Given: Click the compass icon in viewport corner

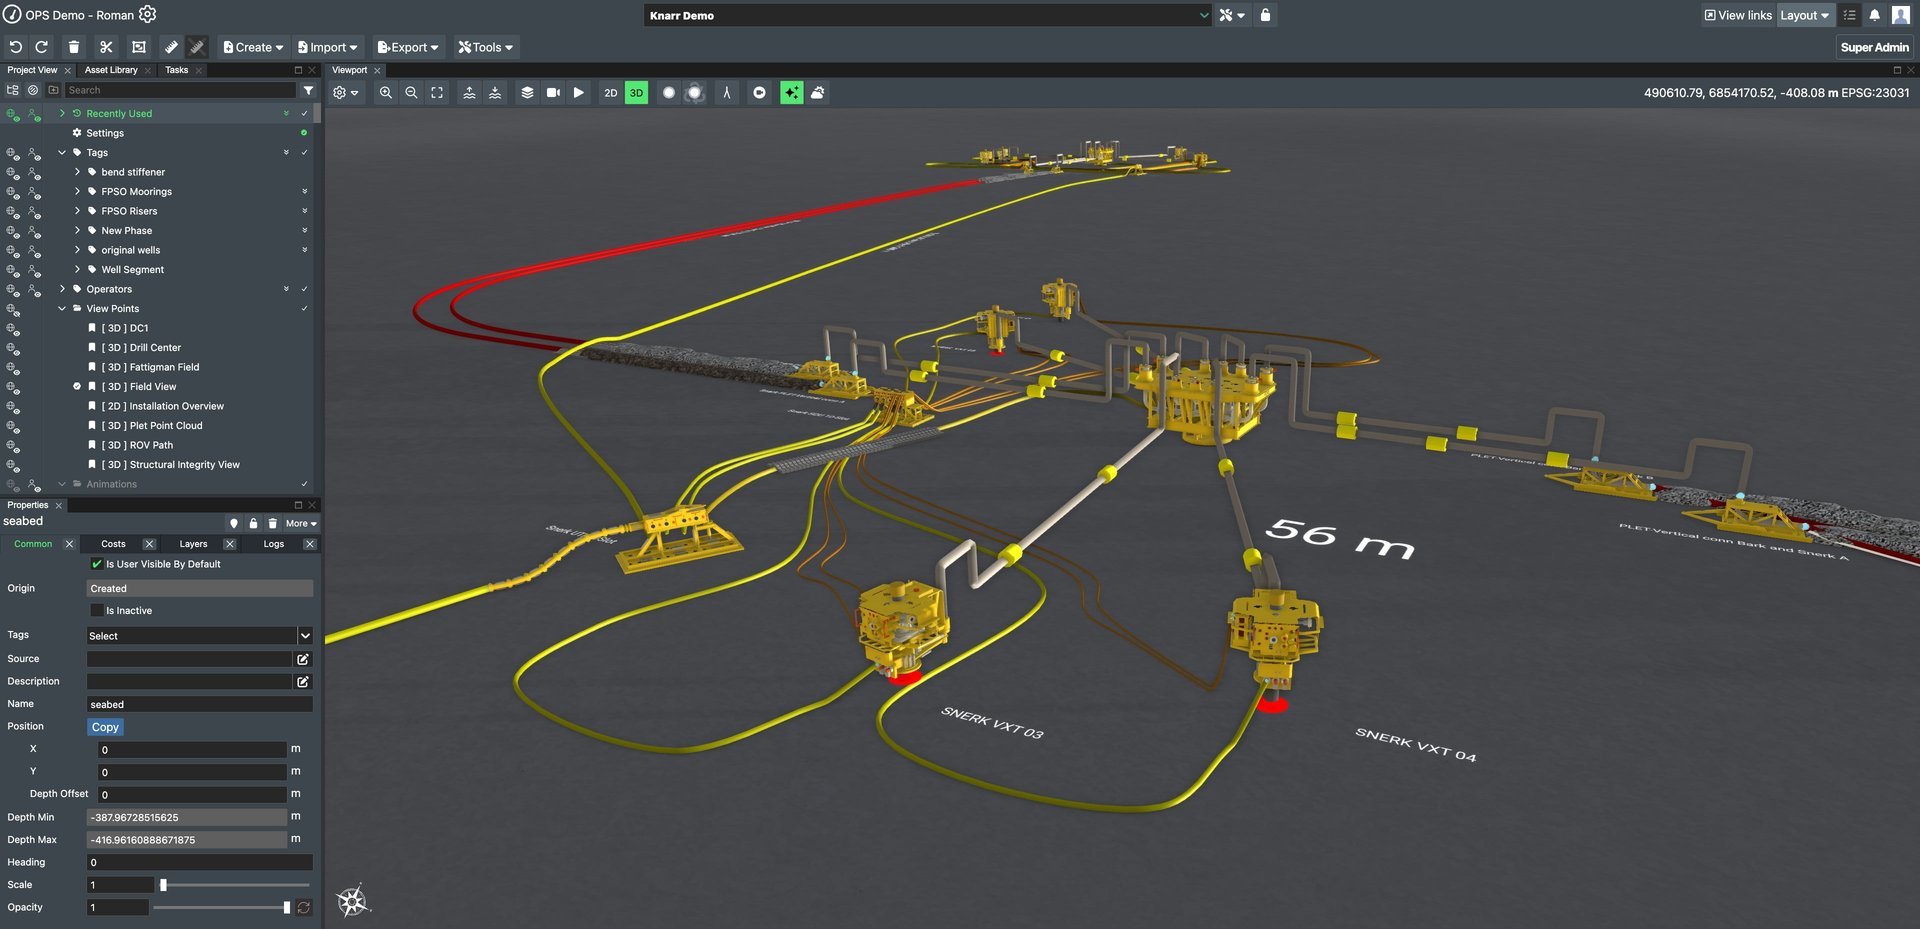Looking at the screenshot, I should coord(352,901).
